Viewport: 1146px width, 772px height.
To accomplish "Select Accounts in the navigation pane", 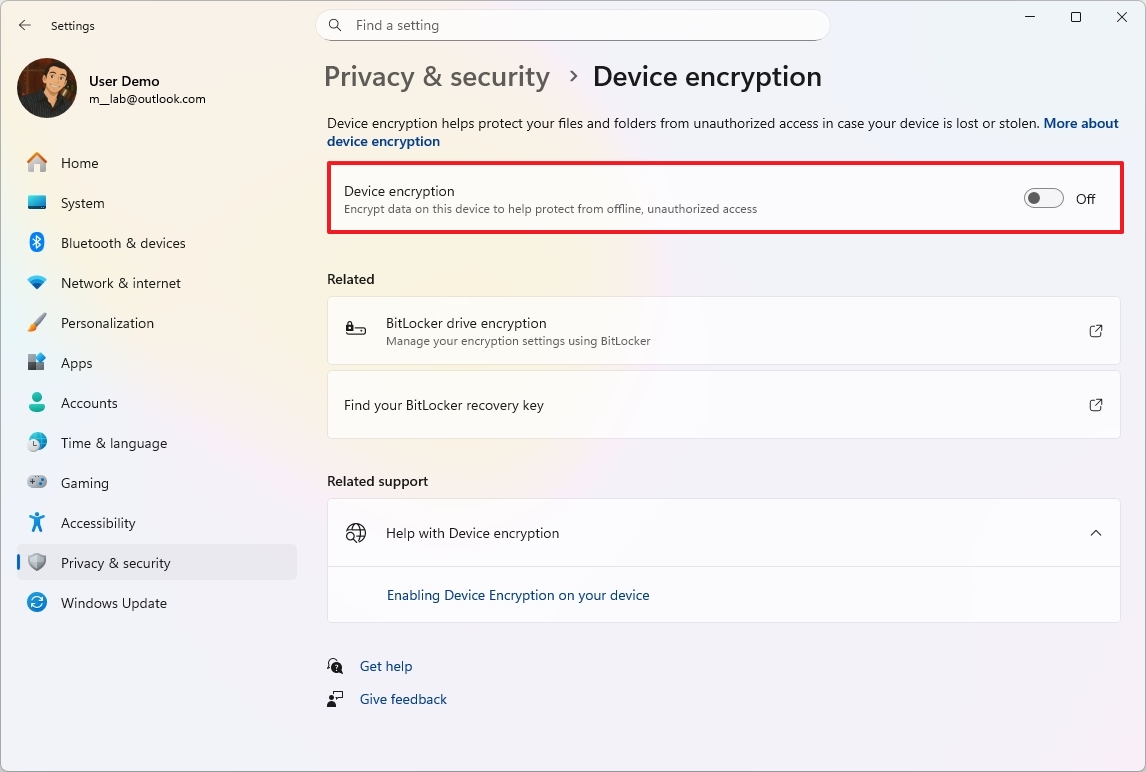I will (x=90, y=402).
